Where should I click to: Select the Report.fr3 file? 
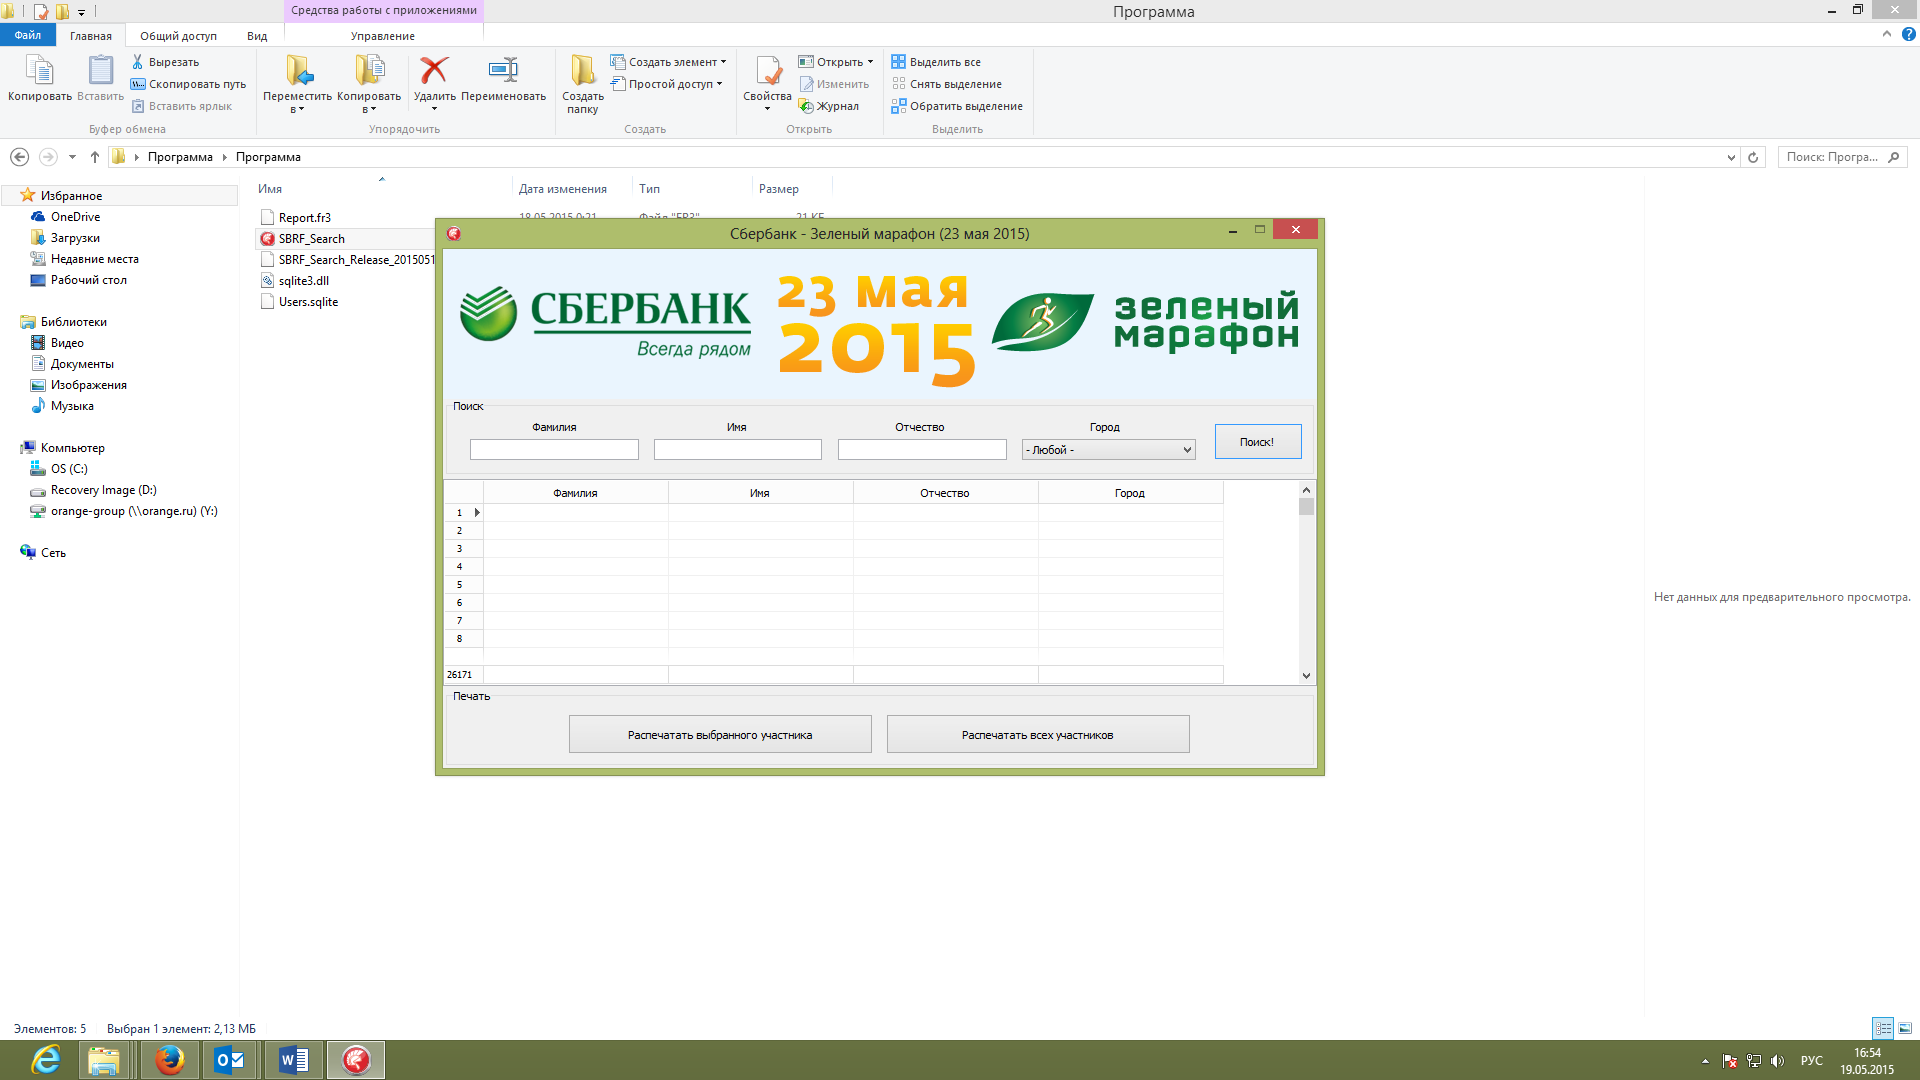(304, 217)
